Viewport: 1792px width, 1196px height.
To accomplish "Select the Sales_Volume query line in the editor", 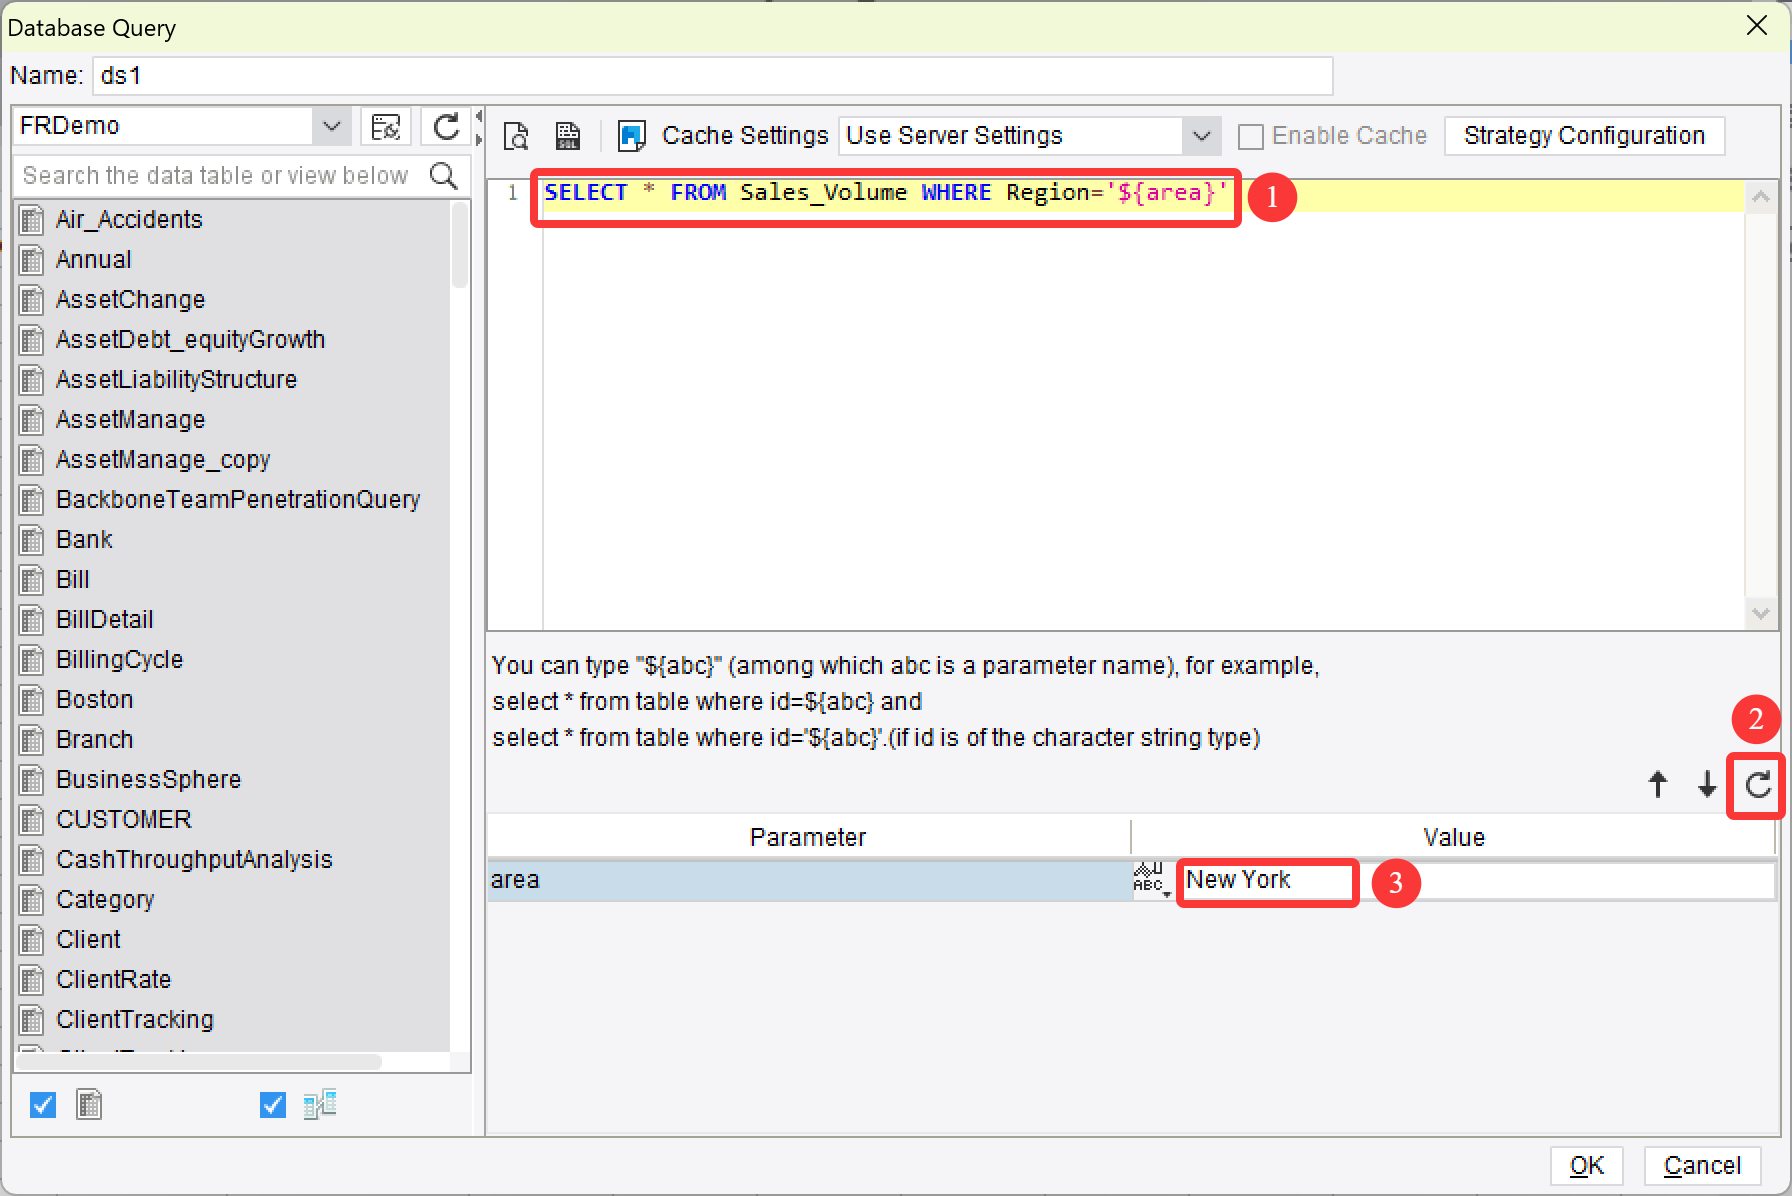I will [885, 192].
